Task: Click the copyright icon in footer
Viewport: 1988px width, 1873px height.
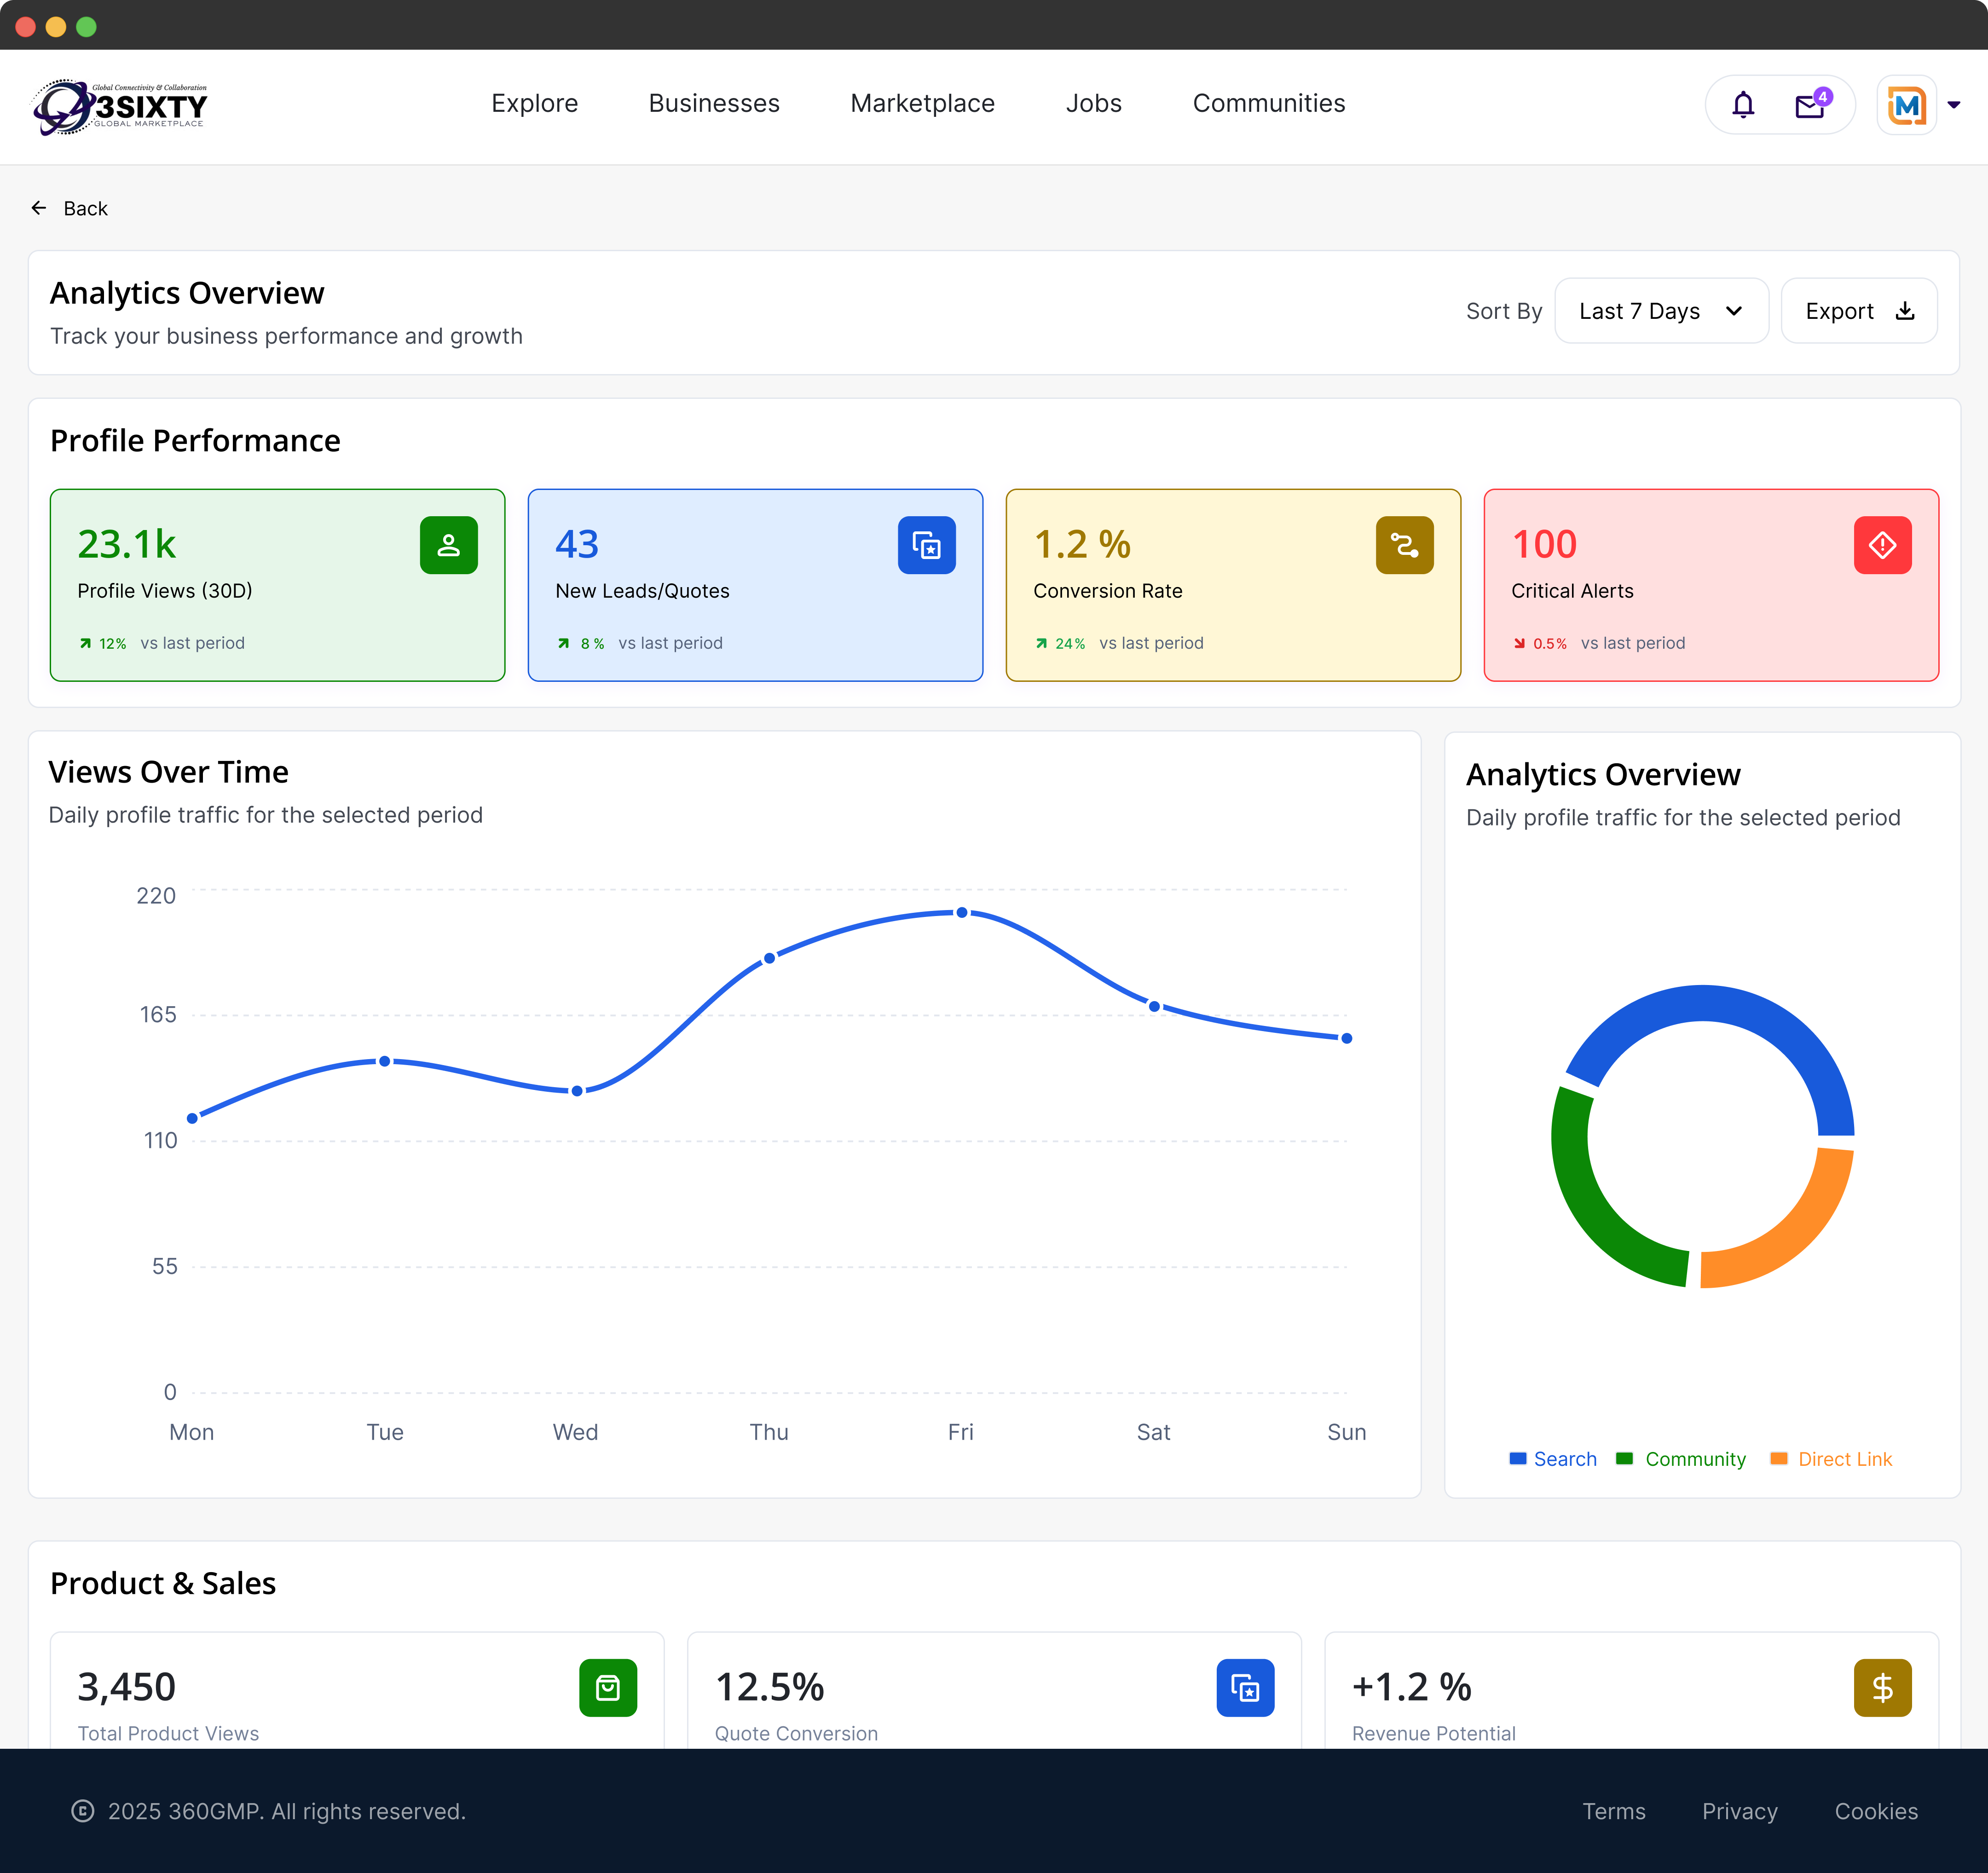Action: pyautogui.click(x=83, y=1811)
